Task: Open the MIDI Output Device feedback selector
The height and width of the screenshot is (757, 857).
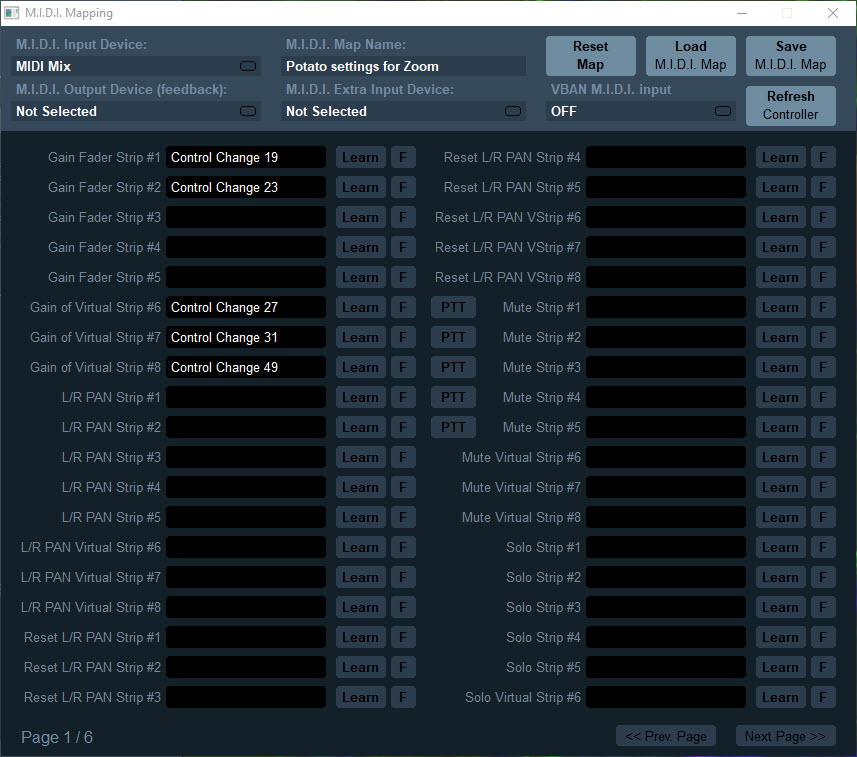Action: pyautogui.click(x=136, y=111)
